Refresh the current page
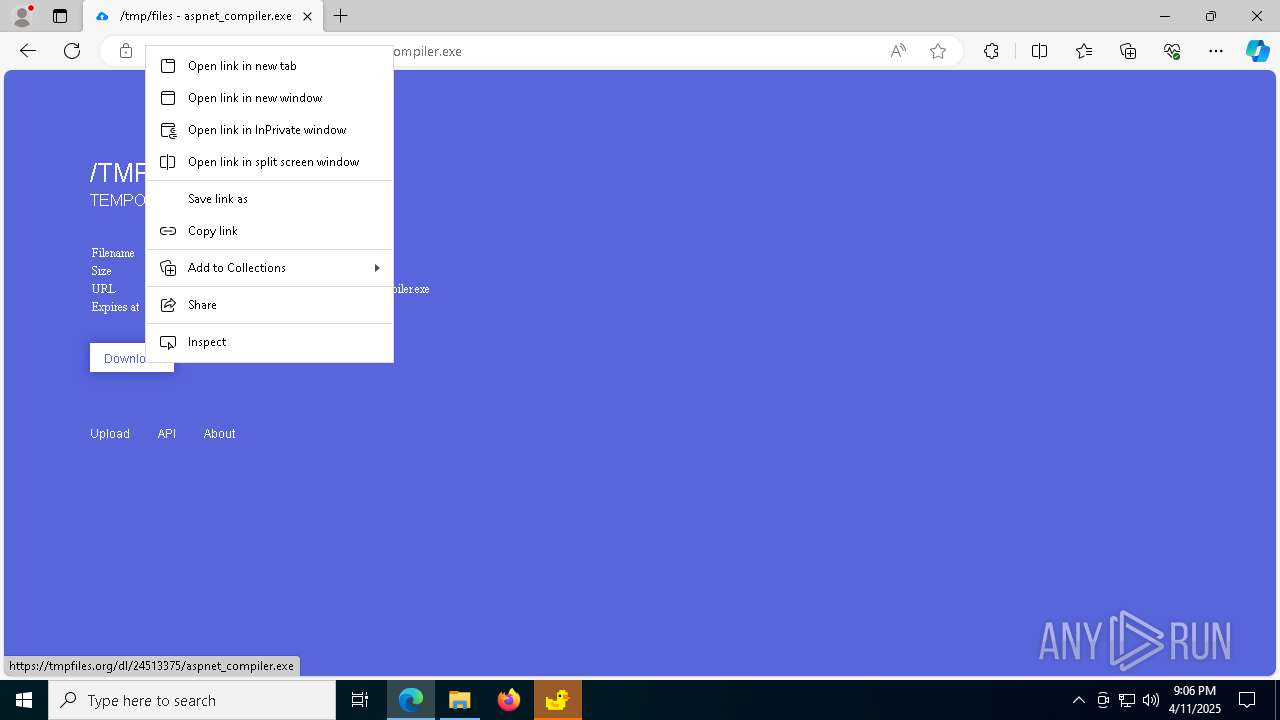Image resolution: width=1280 pixels, height=720 pixels. [72, 51]
